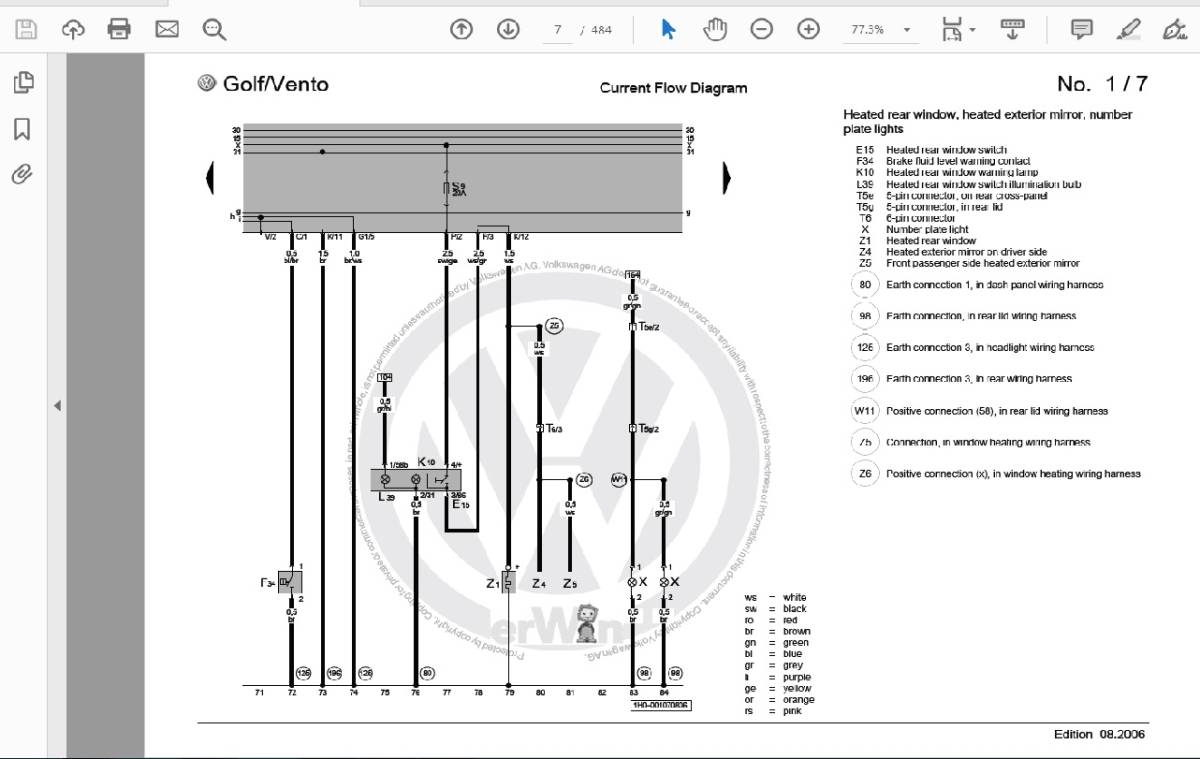The width and height of the screenshot is (1200, 759).
Task: Click the K10 Heated rear window warning lamp
Action: pos(947,172)
